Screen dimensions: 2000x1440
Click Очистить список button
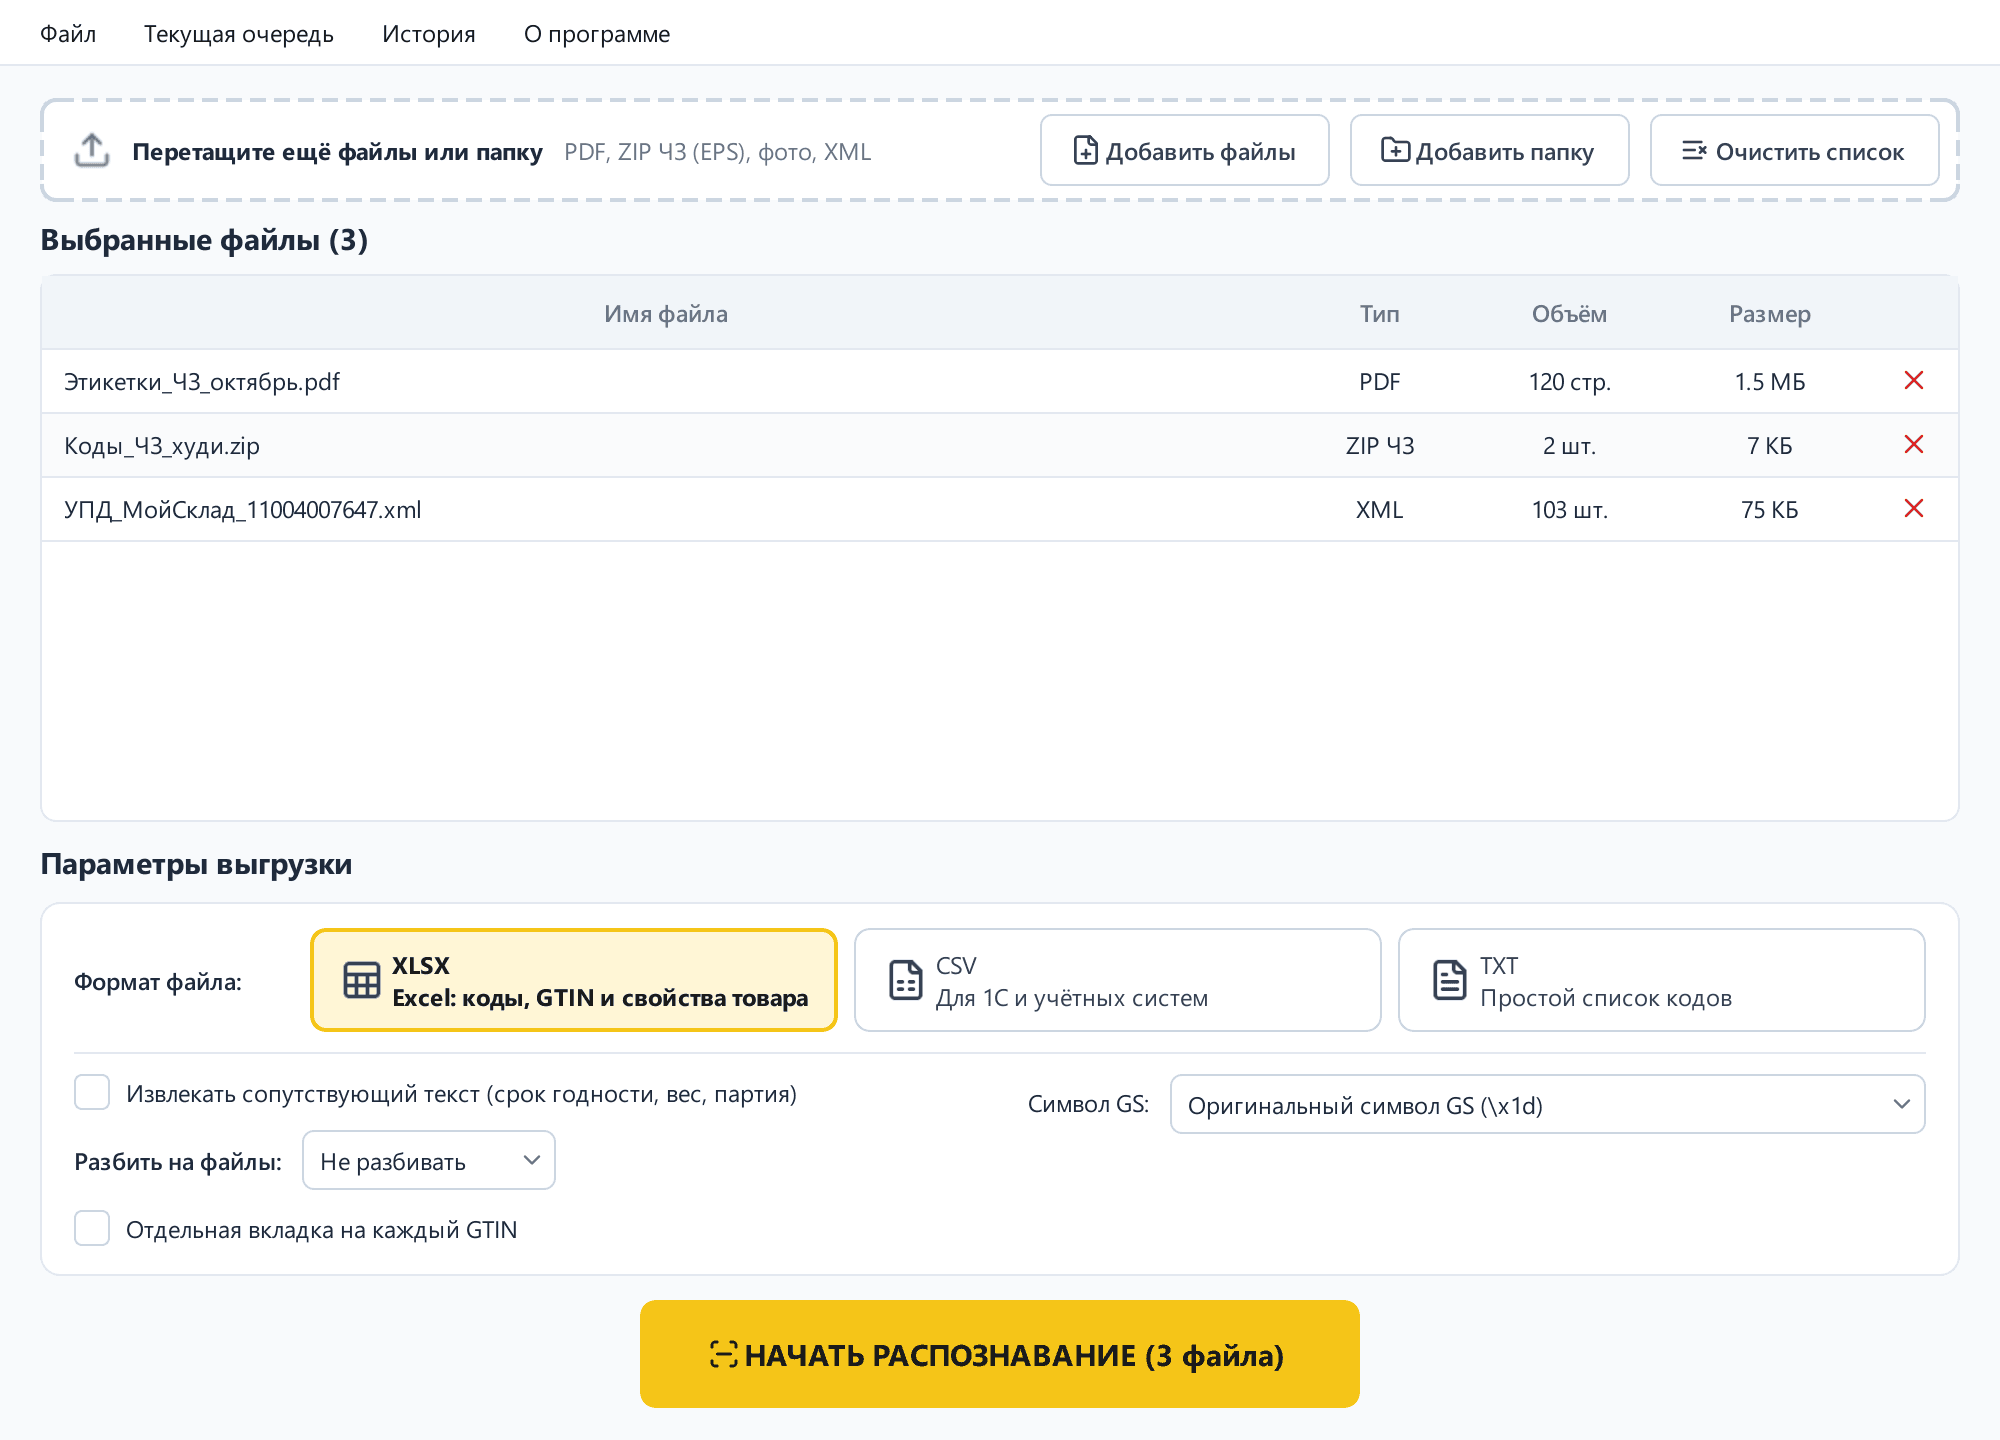point(1795,150)
